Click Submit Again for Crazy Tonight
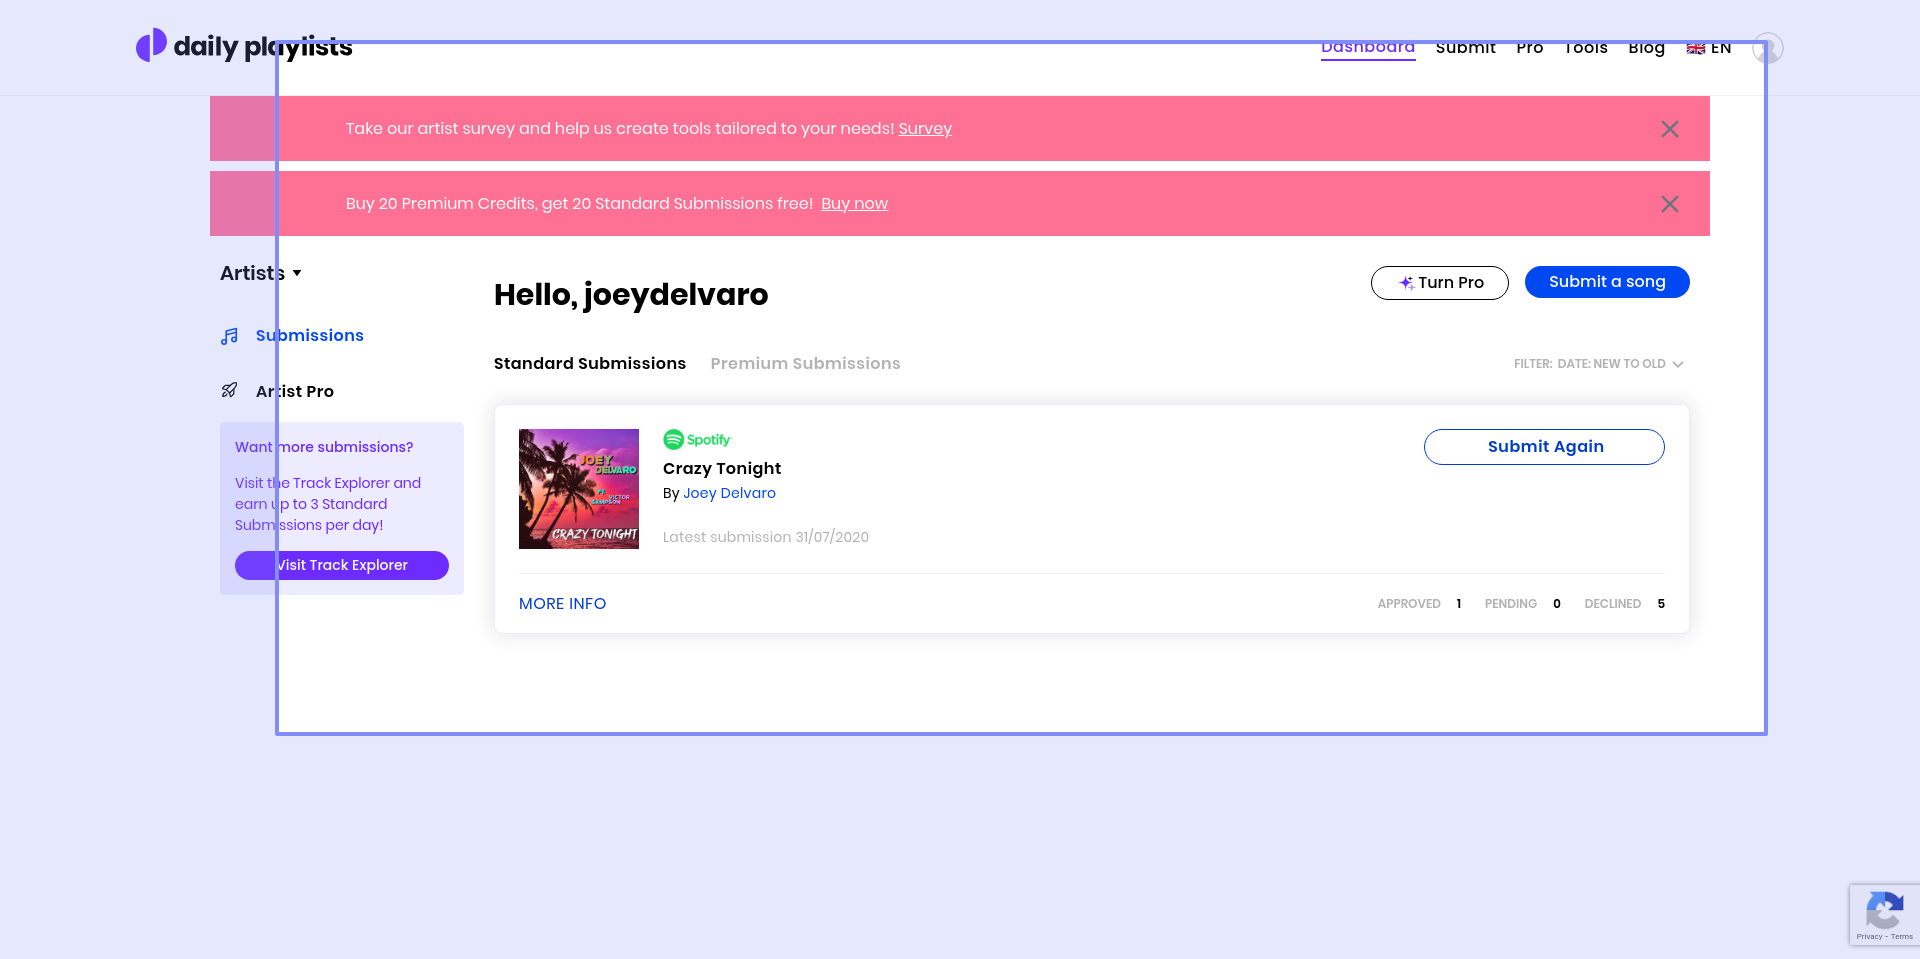 [1544, 447]
